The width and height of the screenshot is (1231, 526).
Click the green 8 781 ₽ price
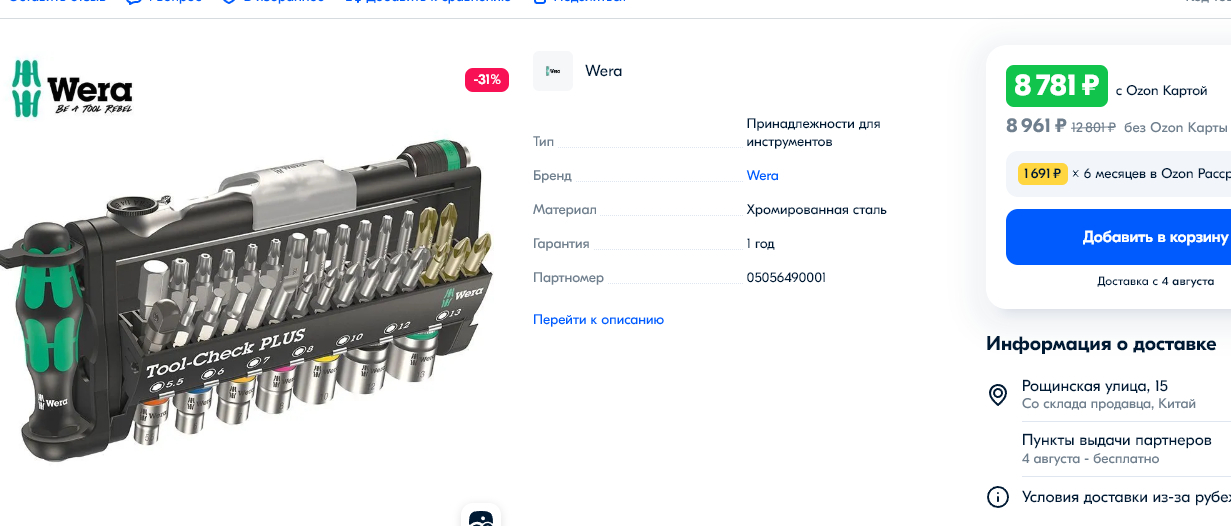[1056, 87]
